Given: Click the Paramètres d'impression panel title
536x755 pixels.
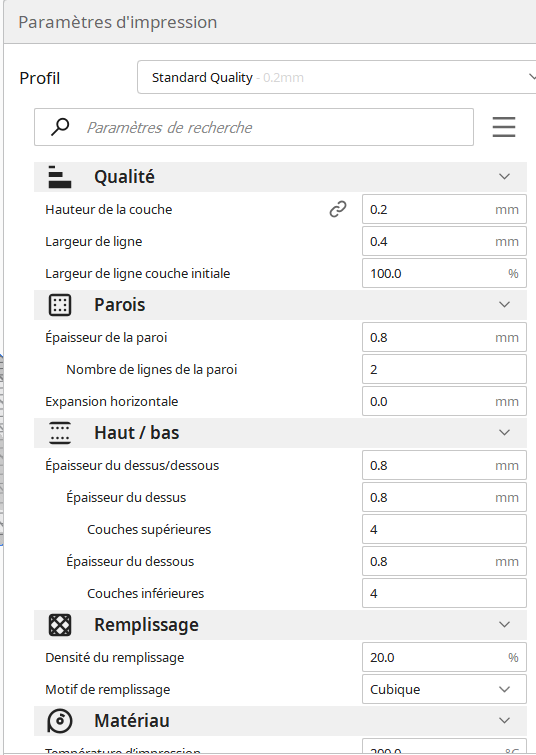Looking at the screenshot, I should (118, 22).
